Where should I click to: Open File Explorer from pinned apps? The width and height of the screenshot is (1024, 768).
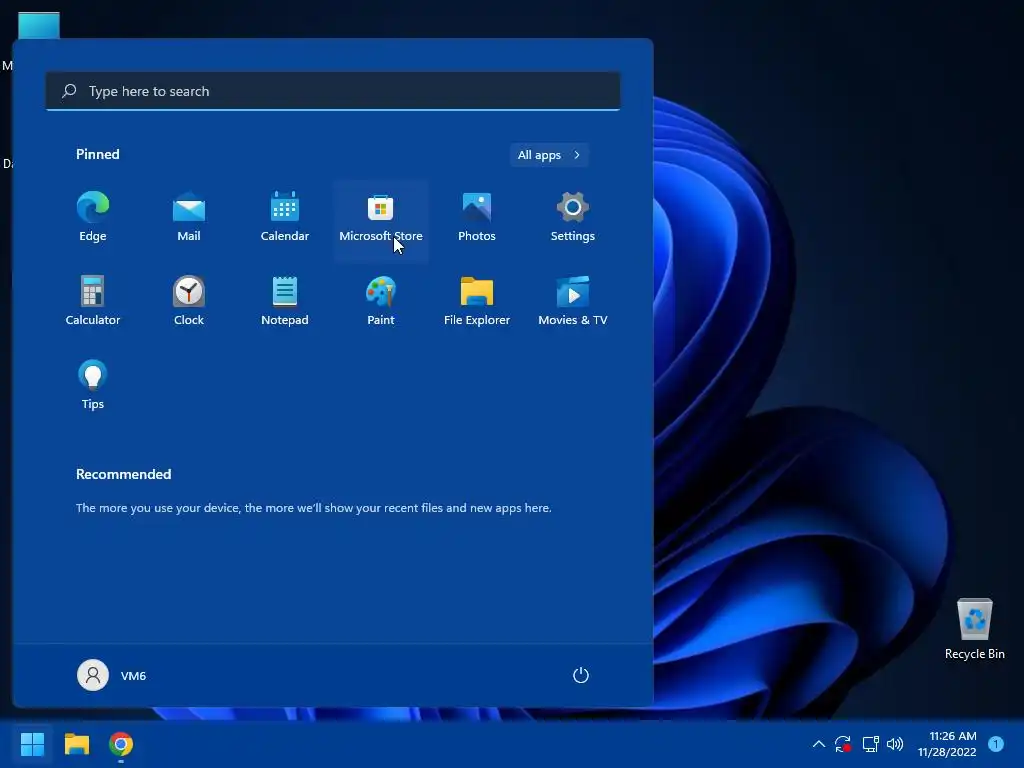[x=477, y=301]
